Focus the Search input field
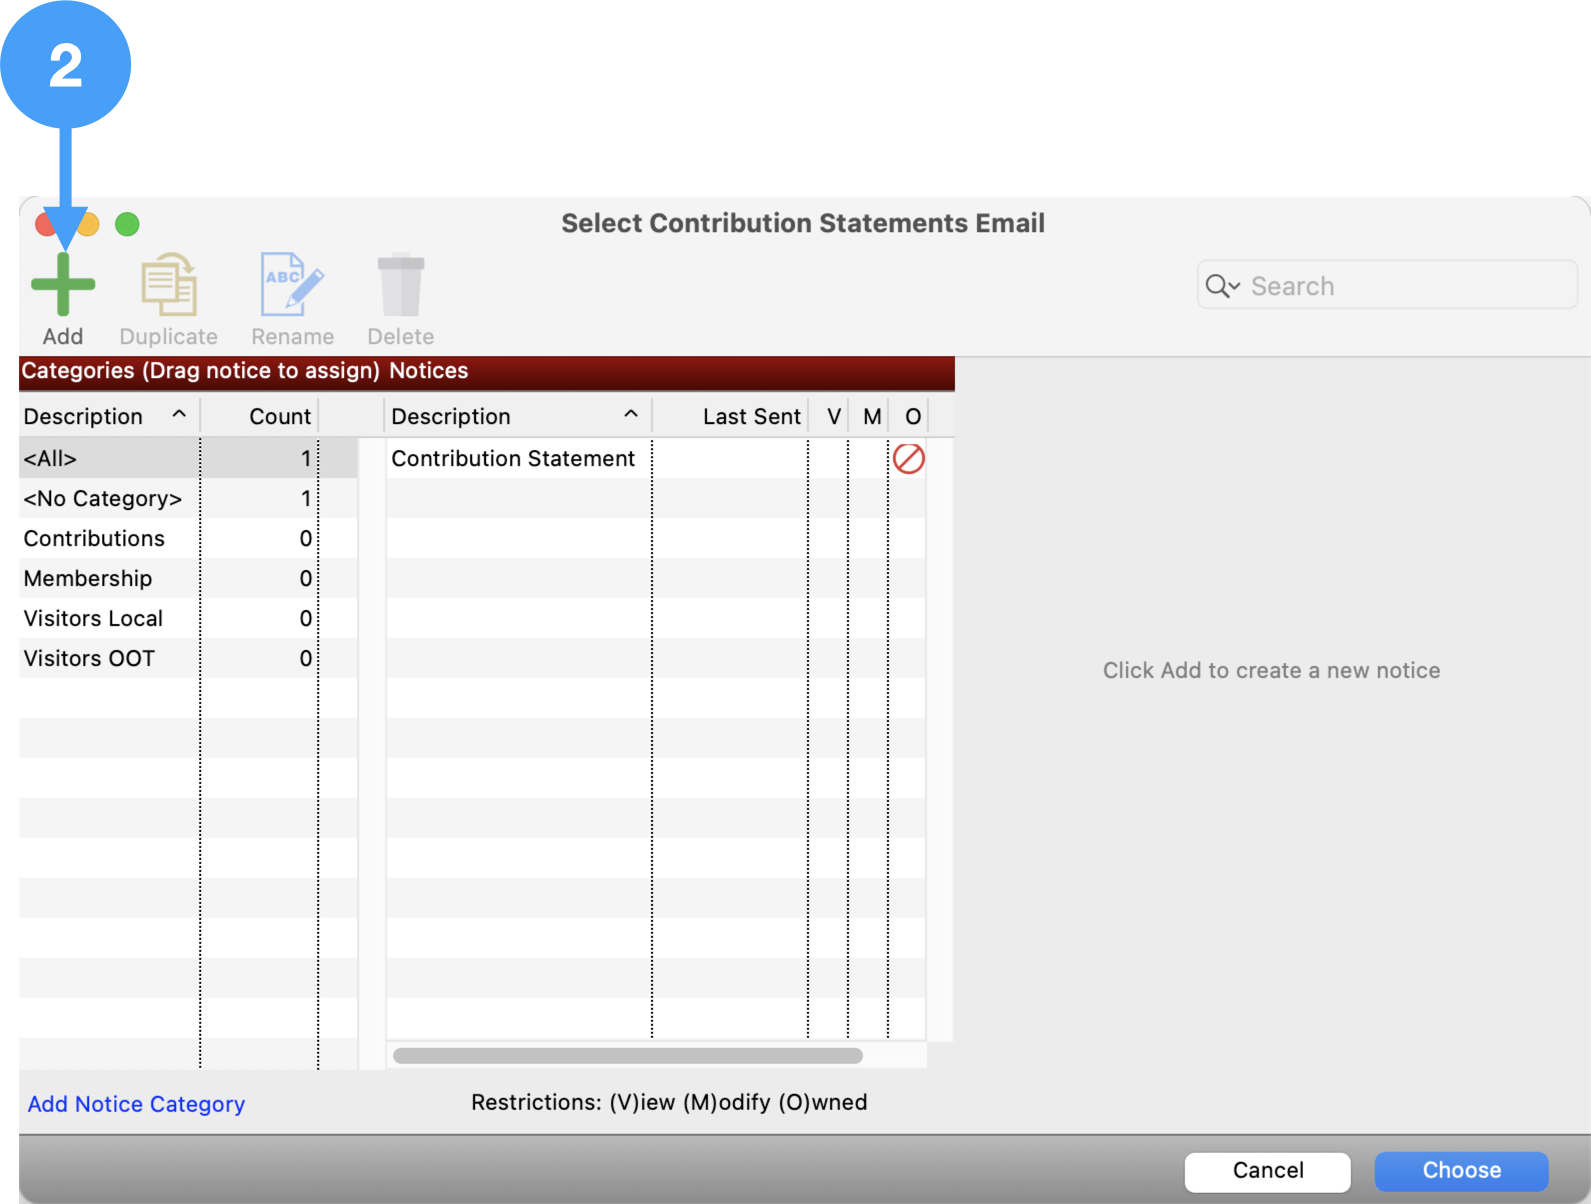Viewport: 1591px width, 1204px height. tap(1387, 285)
